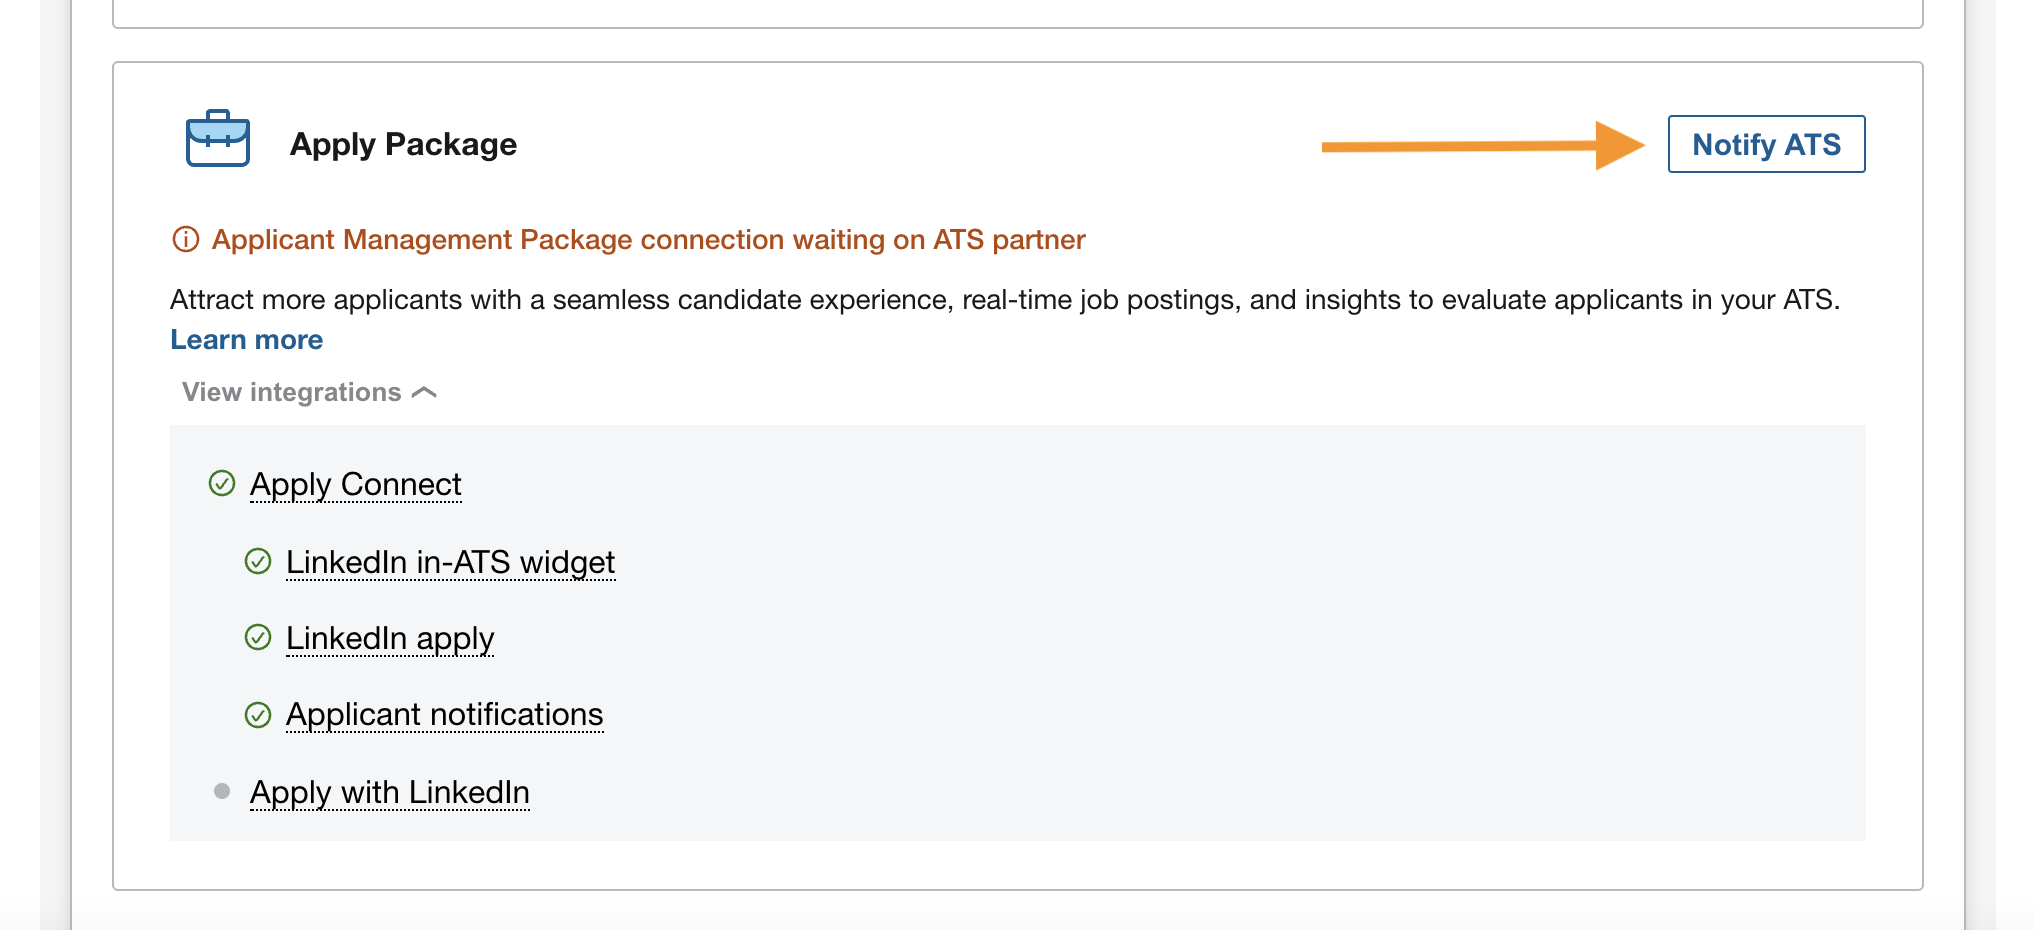The image size is (2034, 930).
Task: Click the Apply Package briefcase icon
Action: pos(218,138)
